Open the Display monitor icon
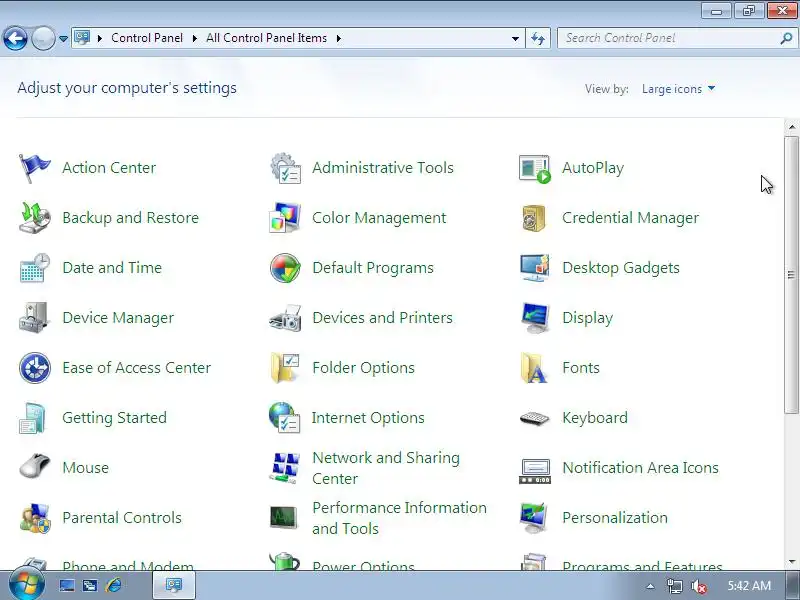Image resolution: width=800 pixels, height=600 pixels. 535,318
